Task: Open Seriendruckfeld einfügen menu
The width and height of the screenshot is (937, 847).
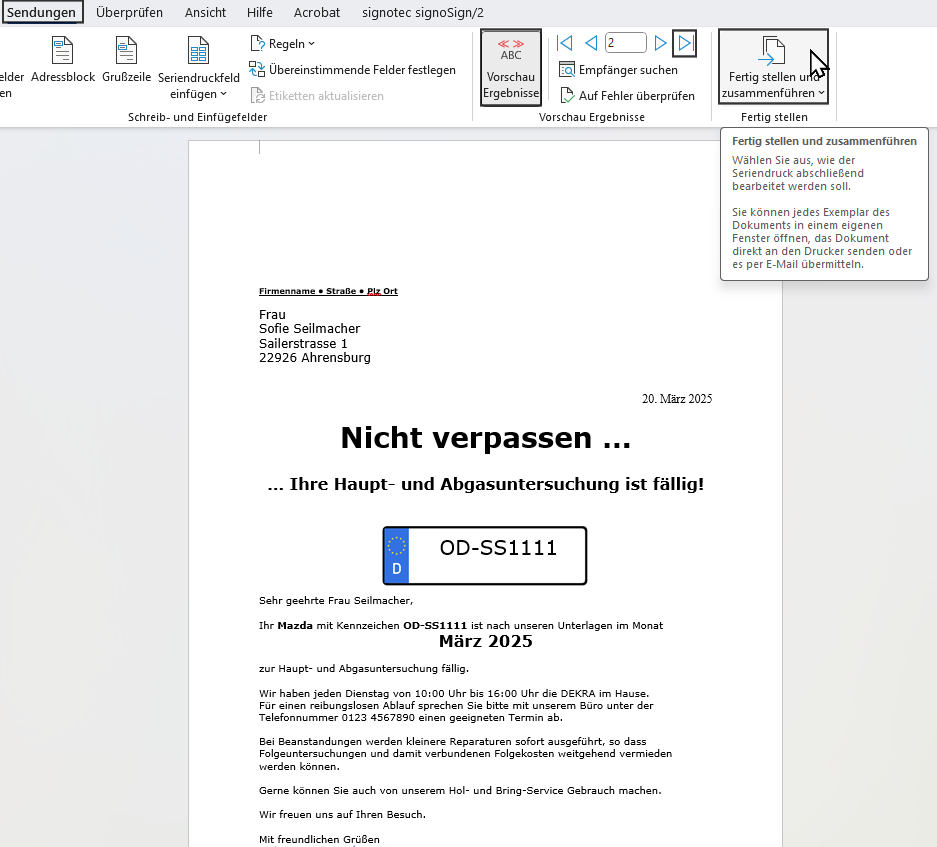Action: tap(198, 68)
